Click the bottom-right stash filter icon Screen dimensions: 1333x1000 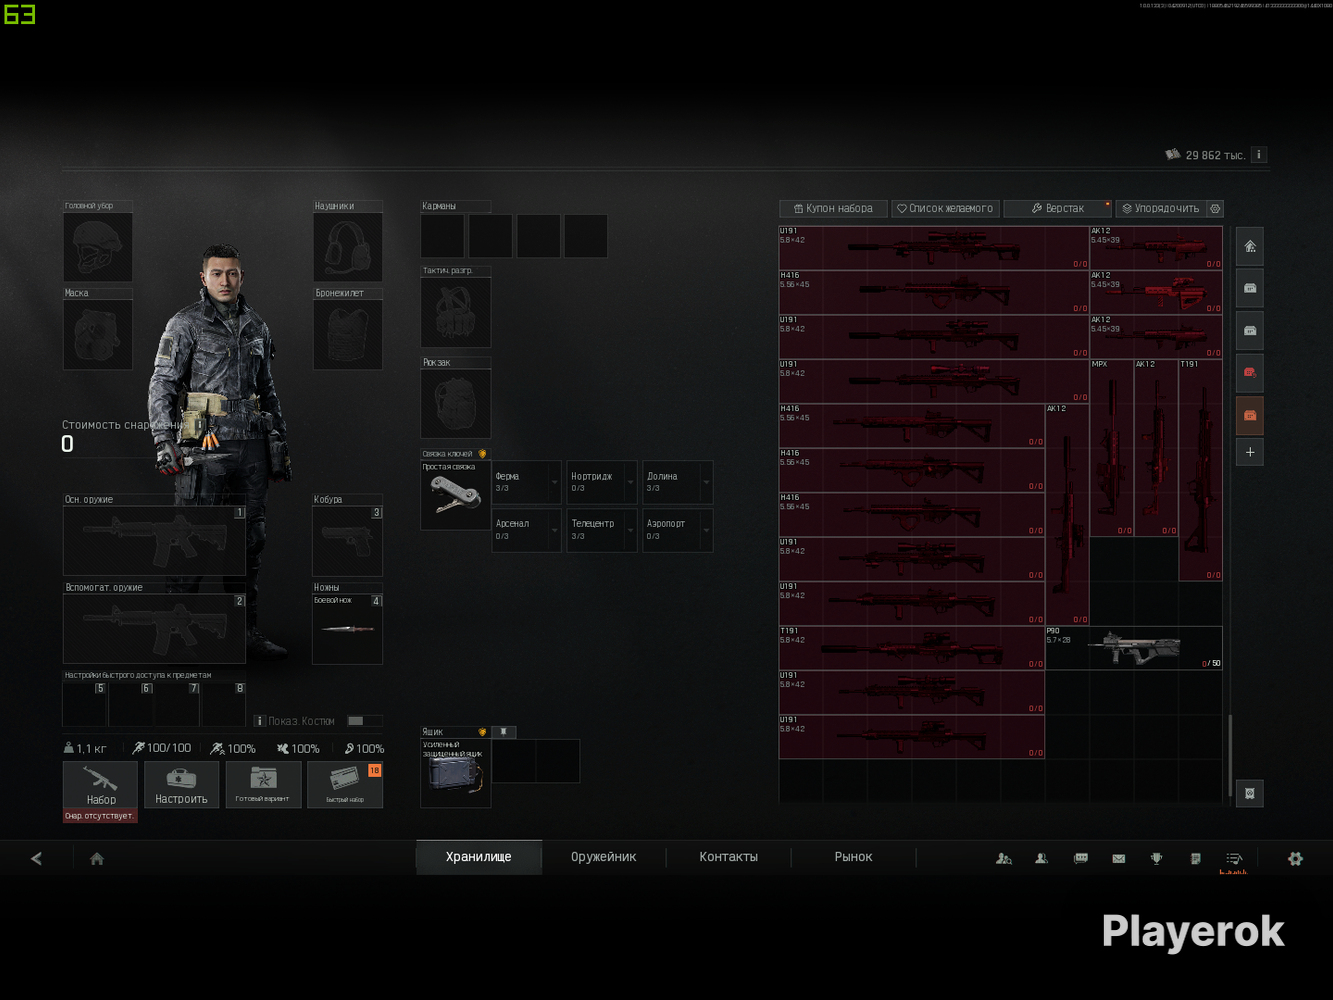point(1250,793)
